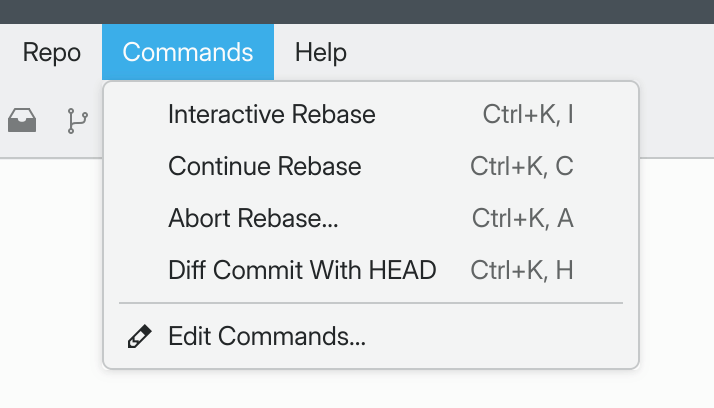Click the separator line above Edit Commands
This screenshot has height=408, width=714.
(371, 303)
